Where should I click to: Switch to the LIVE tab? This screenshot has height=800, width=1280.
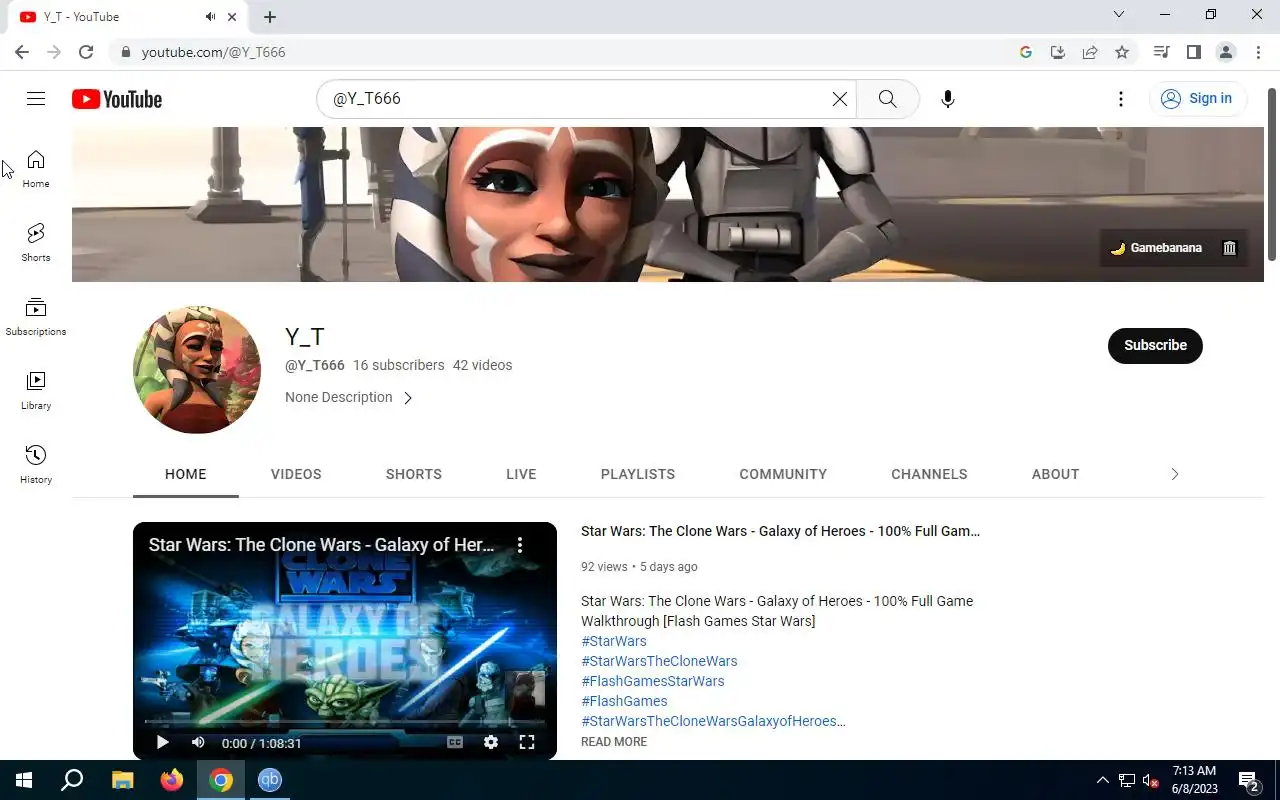tap(521, 474)
